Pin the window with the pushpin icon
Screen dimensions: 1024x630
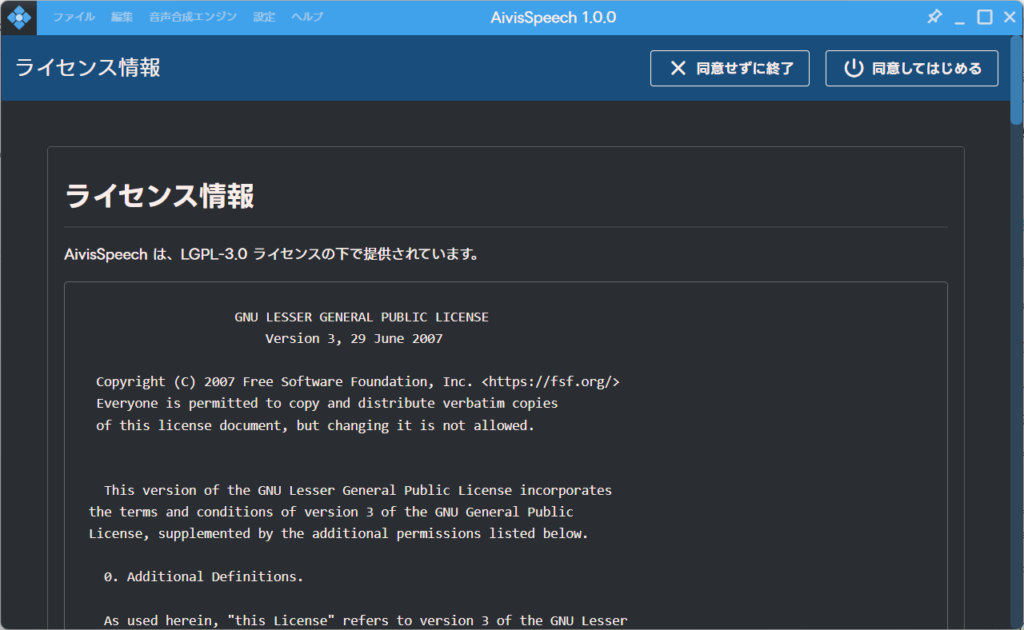(x=935, y=16)
